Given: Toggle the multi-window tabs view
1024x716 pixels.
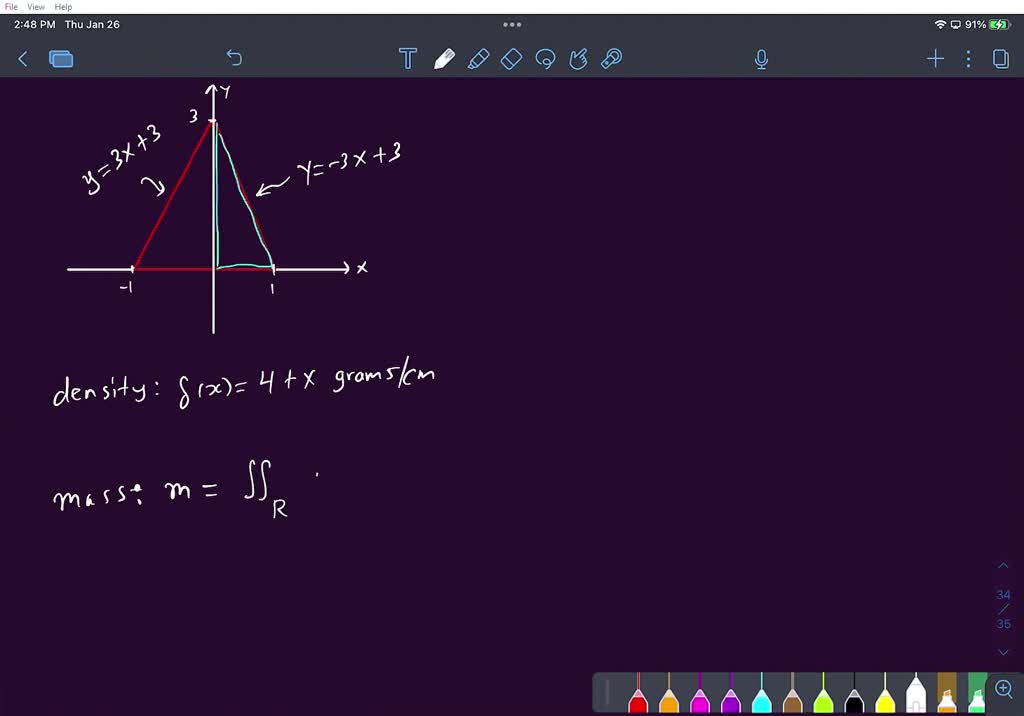Looking at the screenshot, I should pos(61,59).
